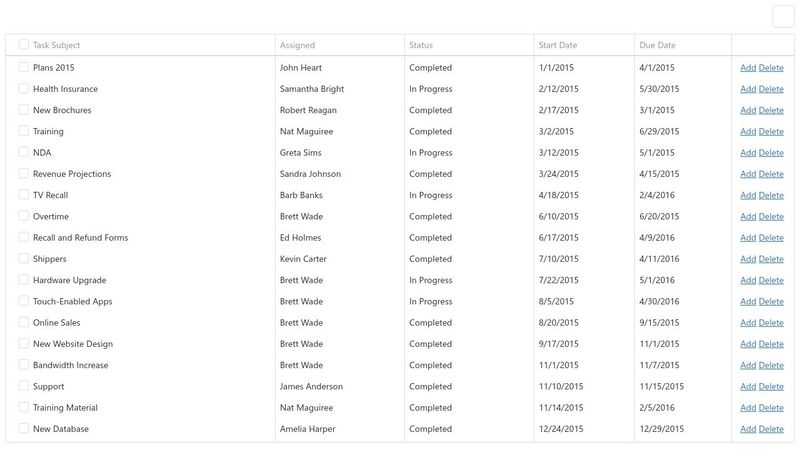Select the TV Recall row checkbox

24,195
